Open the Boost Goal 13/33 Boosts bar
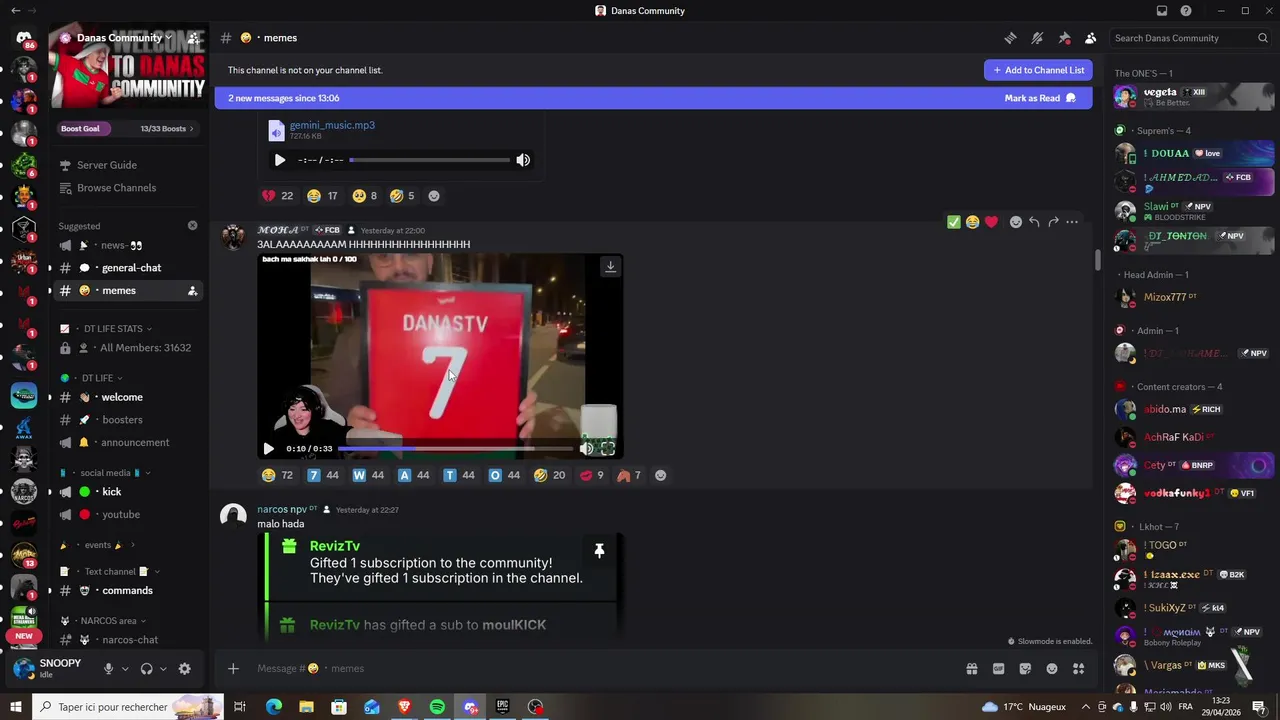Screen dimensions: 1280x720 [127, 129]
